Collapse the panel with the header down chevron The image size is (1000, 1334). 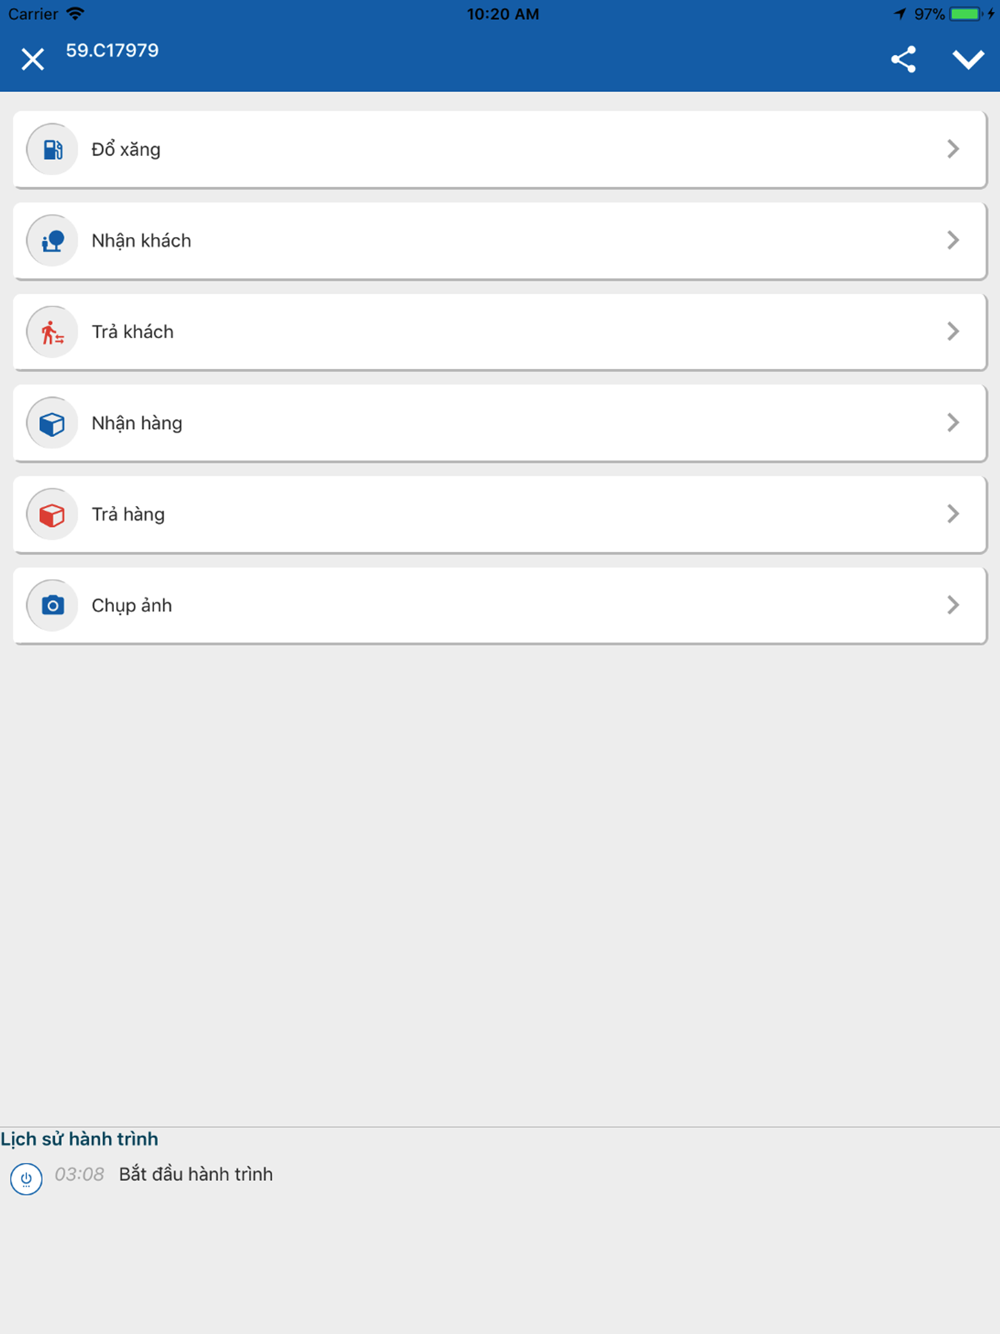tap(968, 60)
